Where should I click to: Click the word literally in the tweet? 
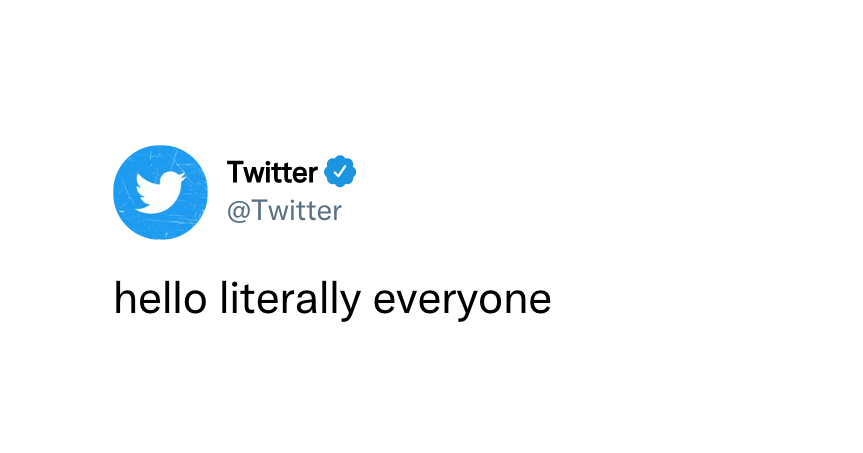coord(290,299)
